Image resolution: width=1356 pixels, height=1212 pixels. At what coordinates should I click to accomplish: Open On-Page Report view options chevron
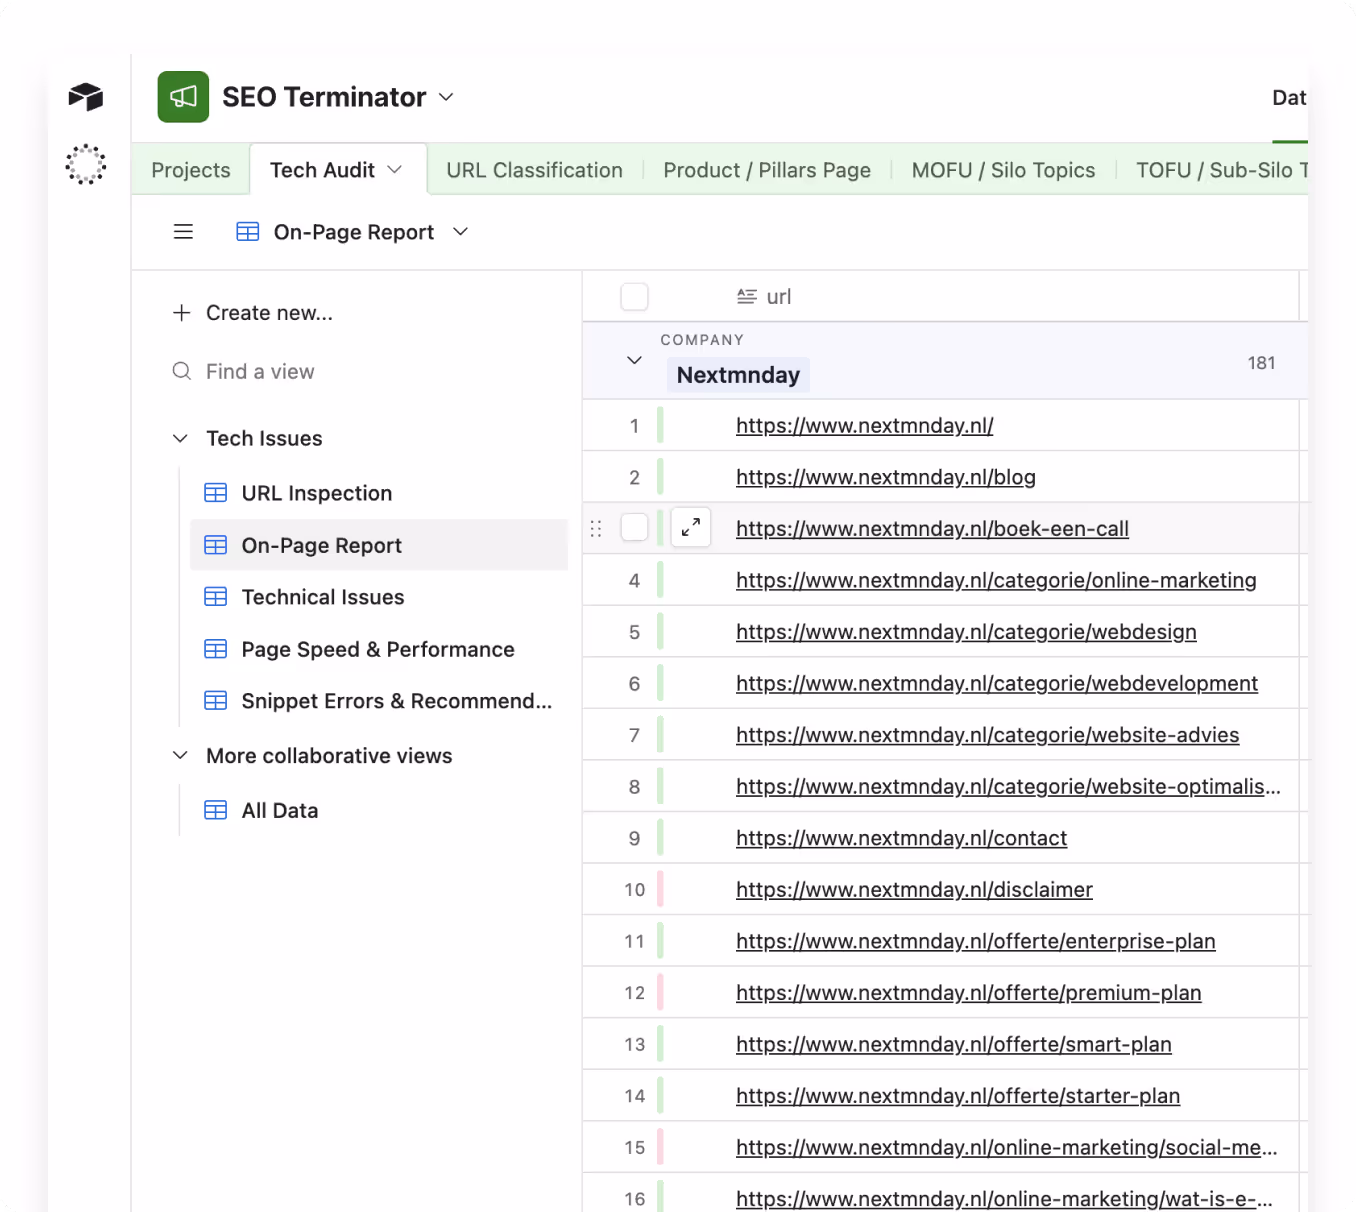[x=461, y=232]
